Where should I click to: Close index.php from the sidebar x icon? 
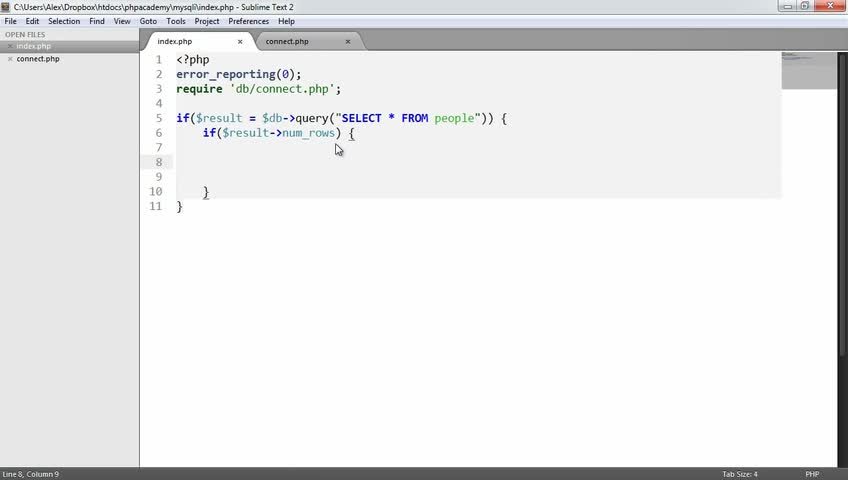(x=10, y=46)
